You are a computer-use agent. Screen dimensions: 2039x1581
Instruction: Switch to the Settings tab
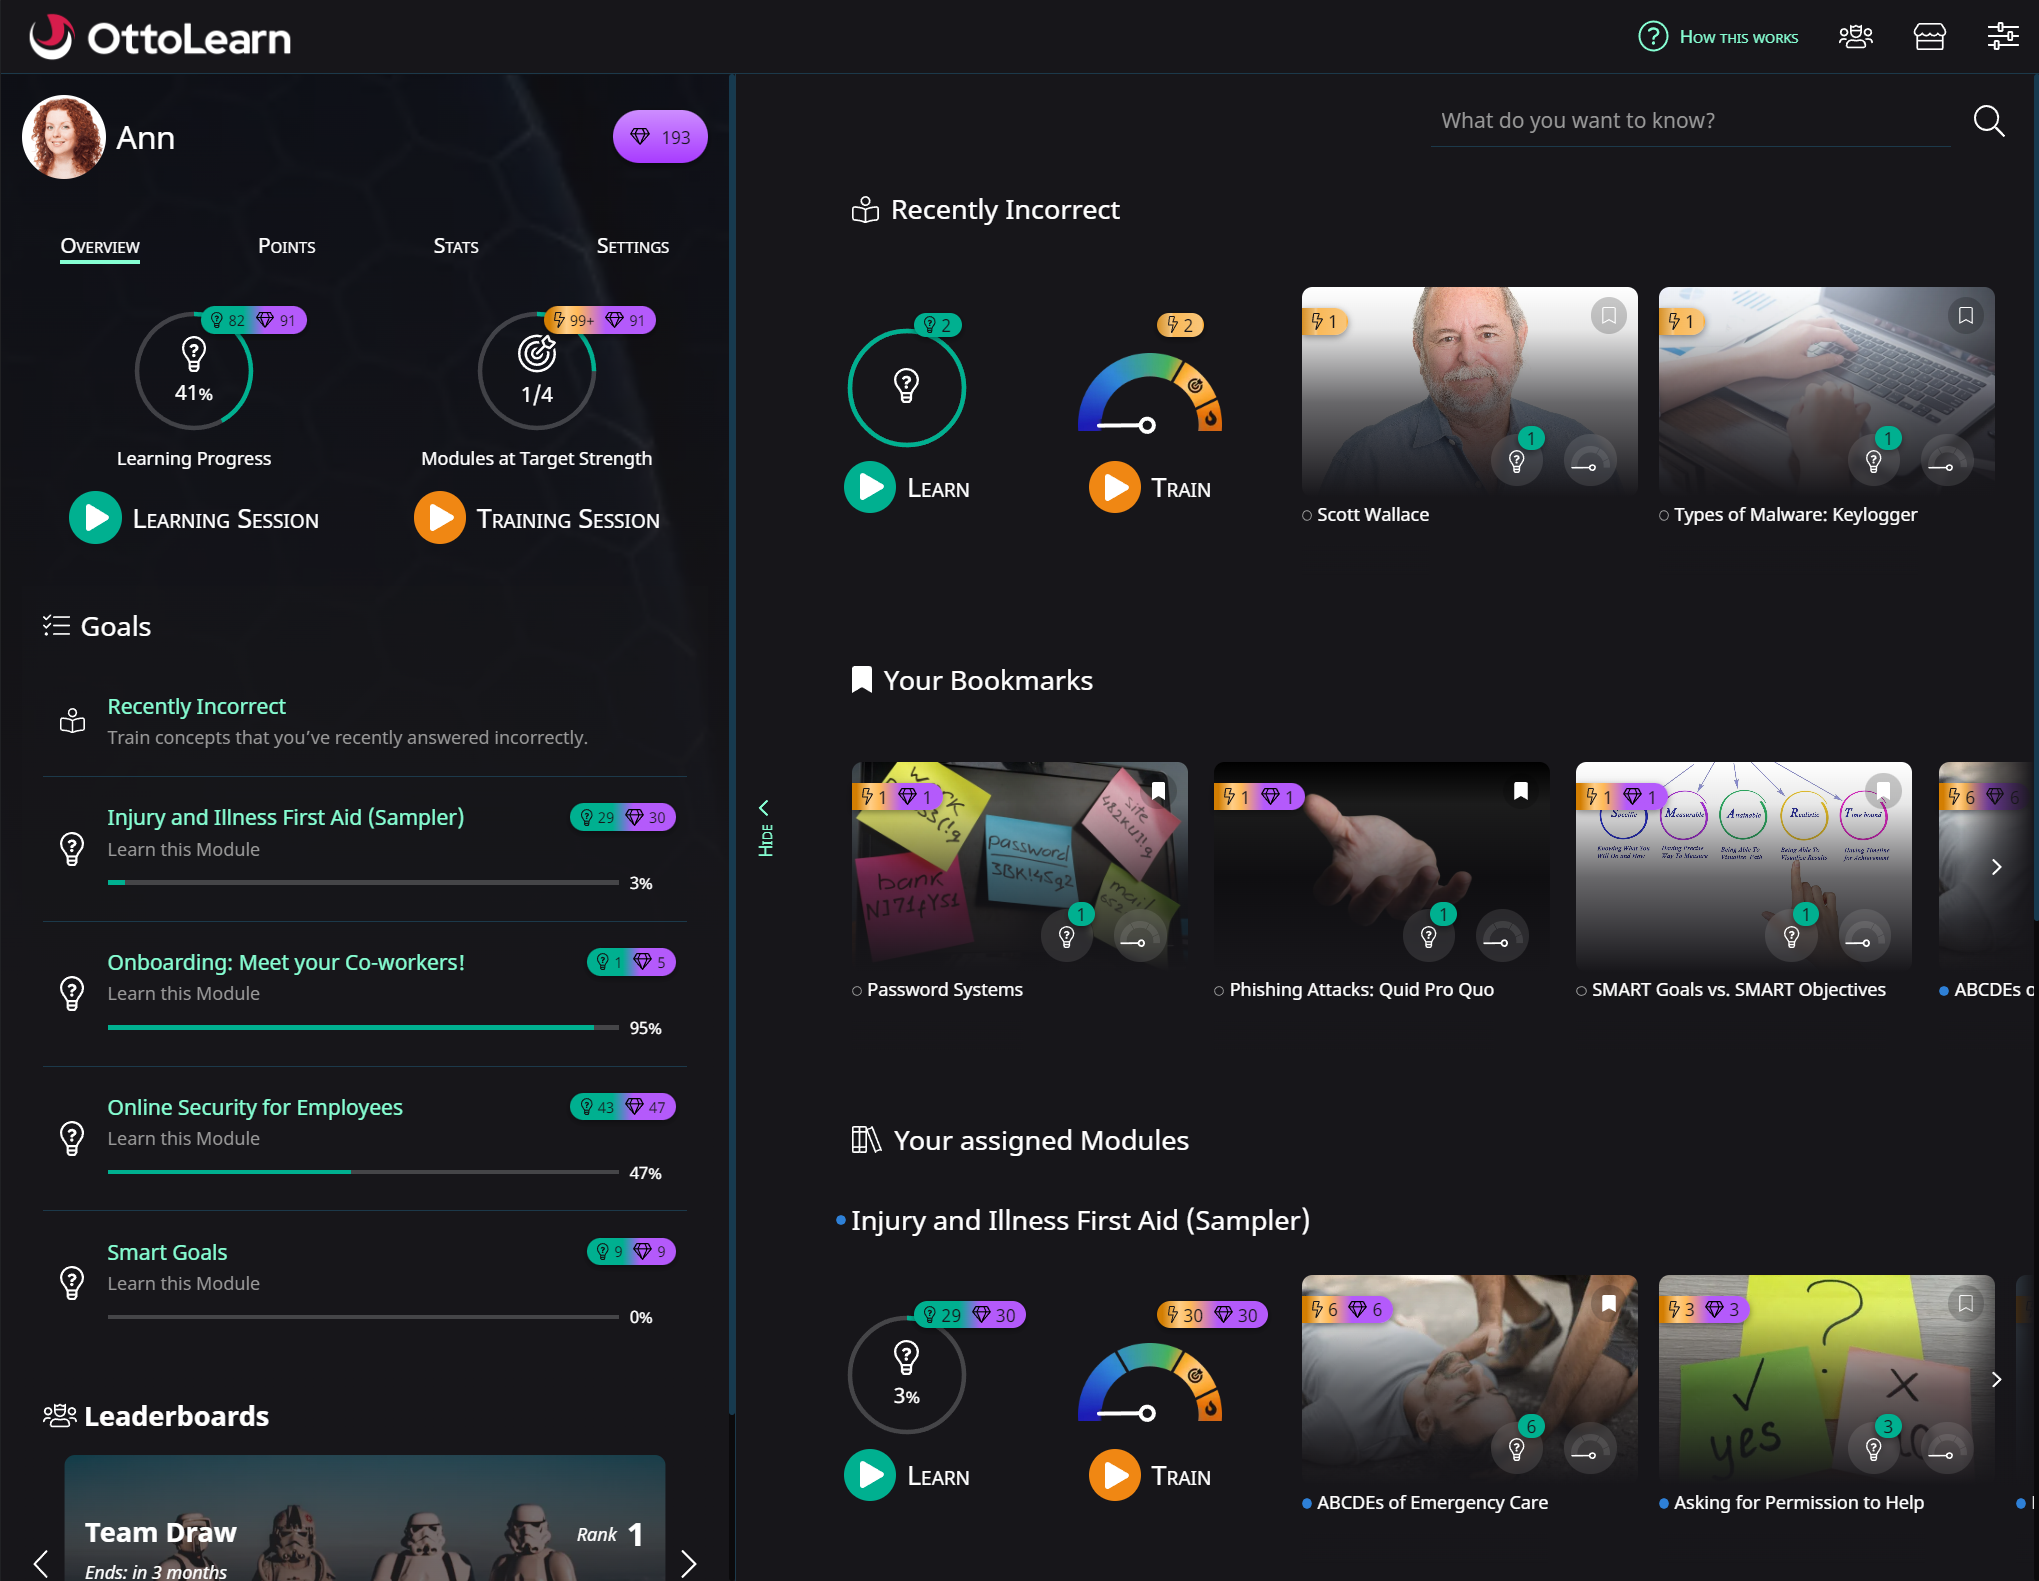[x=633, y=246]
